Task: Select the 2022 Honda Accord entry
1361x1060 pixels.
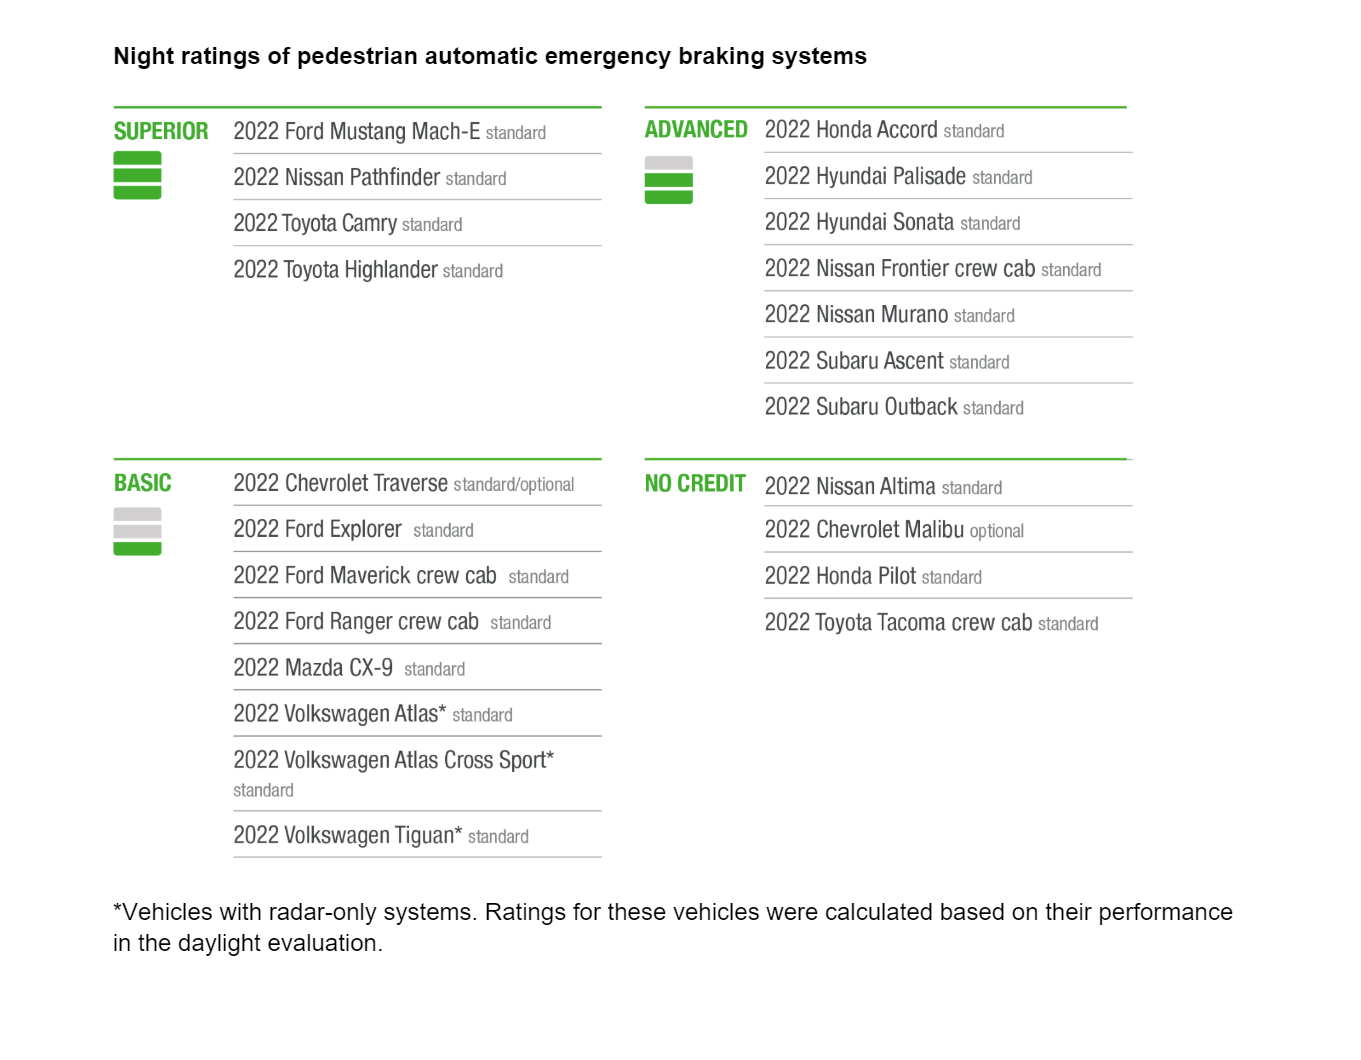Action: (884, 130)
